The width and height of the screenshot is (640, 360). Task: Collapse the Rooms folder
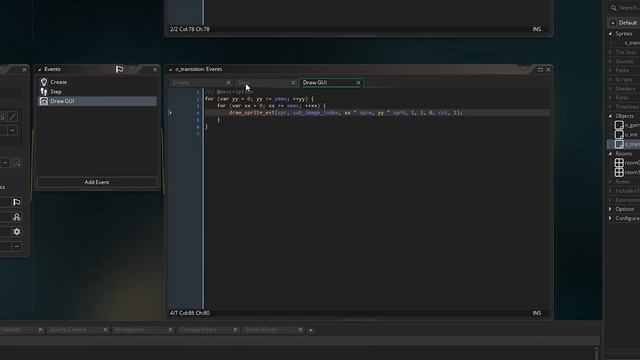tap(611, 154)
